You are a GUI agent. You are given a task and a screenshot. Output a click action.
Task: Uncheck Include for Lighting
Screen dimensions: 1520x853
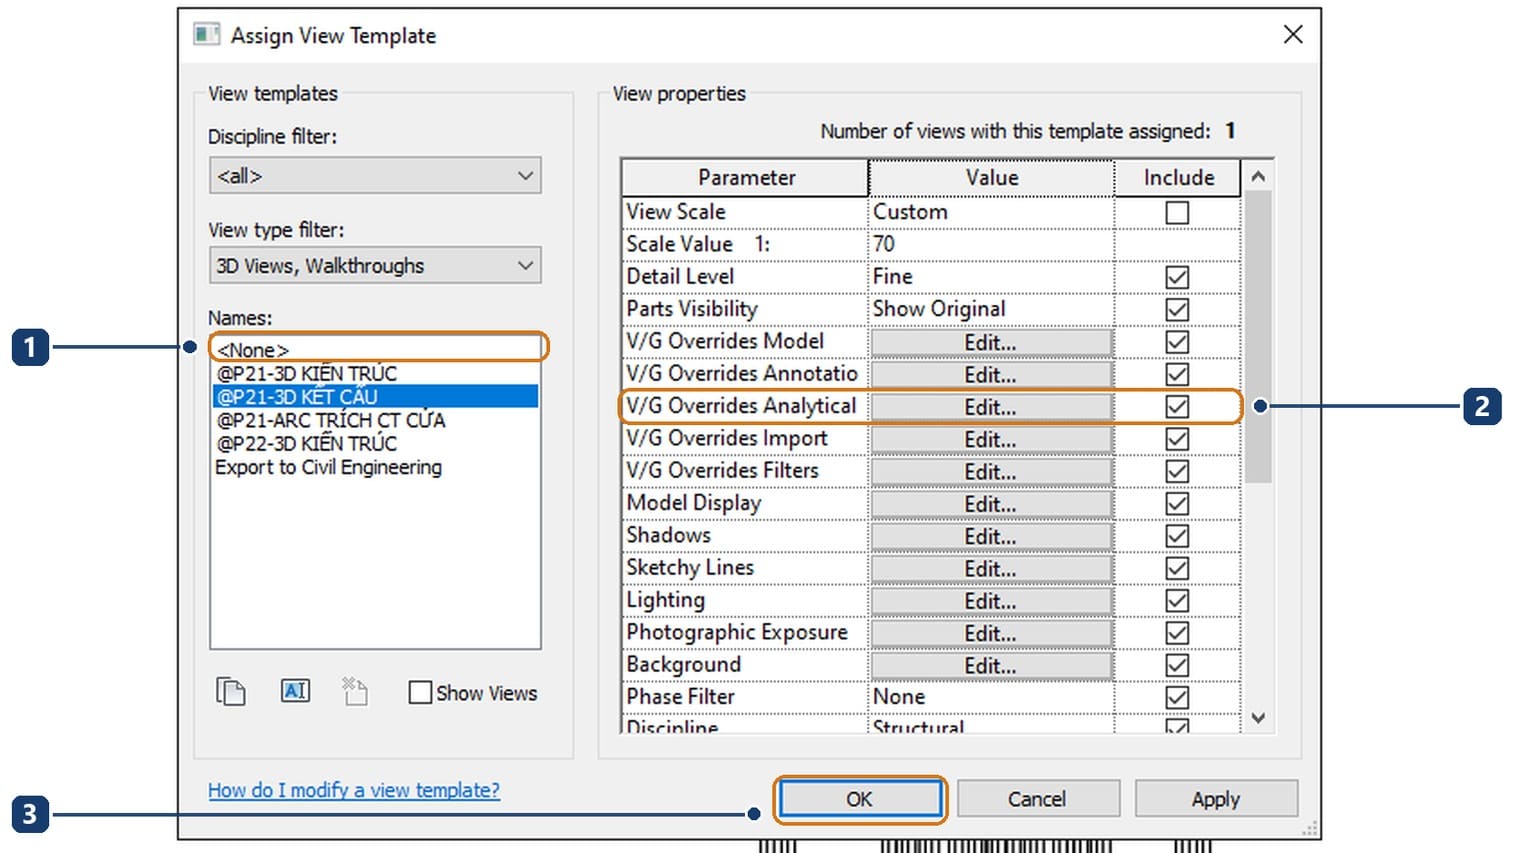(1177, 600)
